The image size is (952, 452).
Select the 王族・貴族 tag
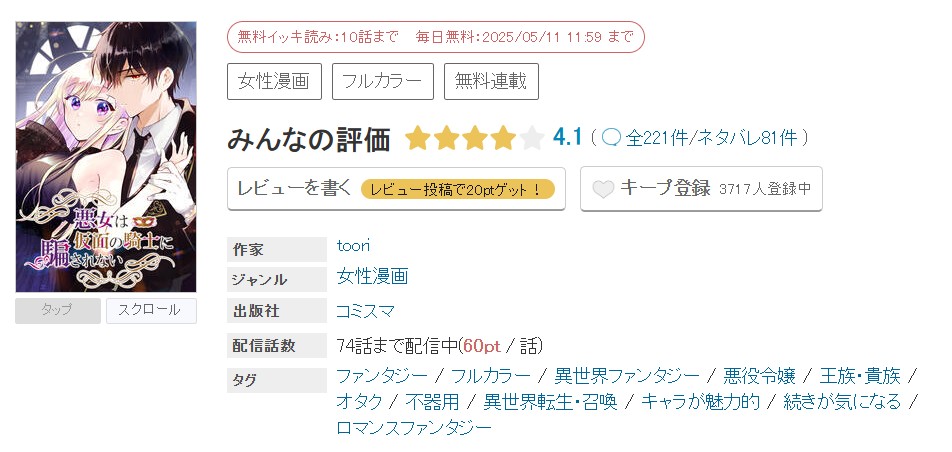(x=860, y=376)
